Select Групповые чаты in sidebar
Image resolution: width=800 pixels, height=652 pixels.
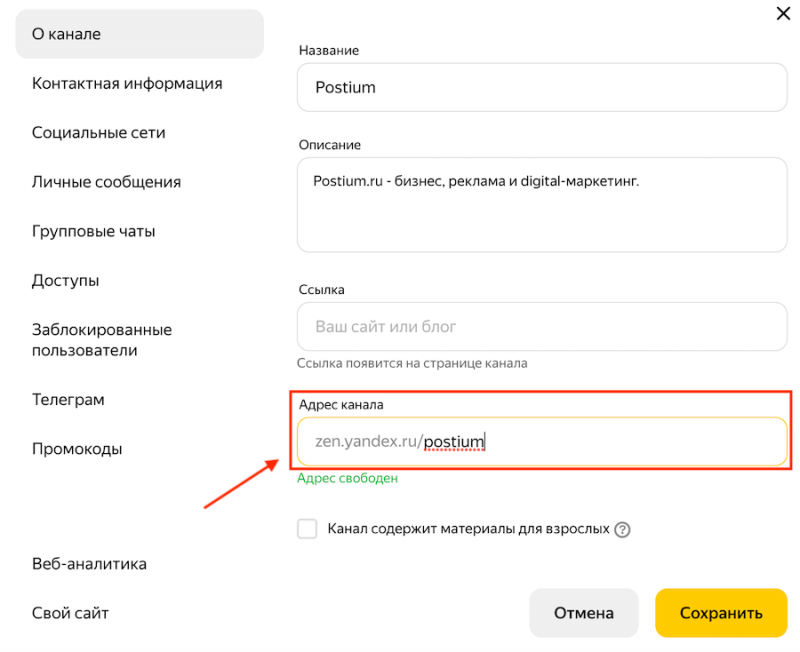[x=93, y=231]
